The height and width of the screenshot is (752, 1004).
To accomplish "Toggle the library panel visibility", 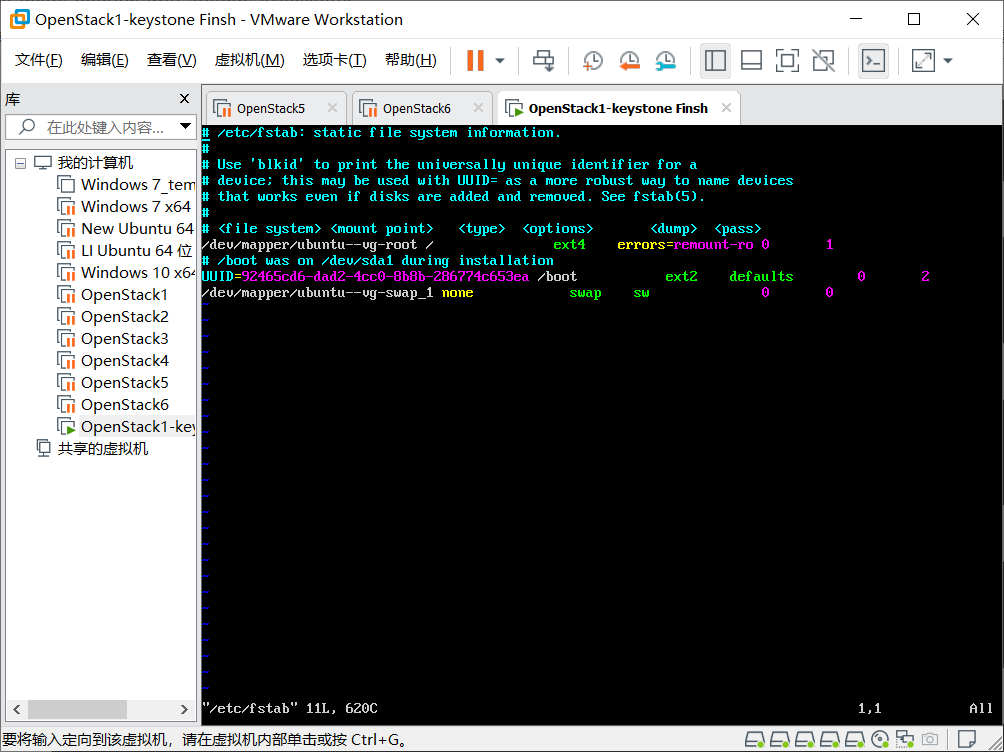I will [x=715, y=61].
